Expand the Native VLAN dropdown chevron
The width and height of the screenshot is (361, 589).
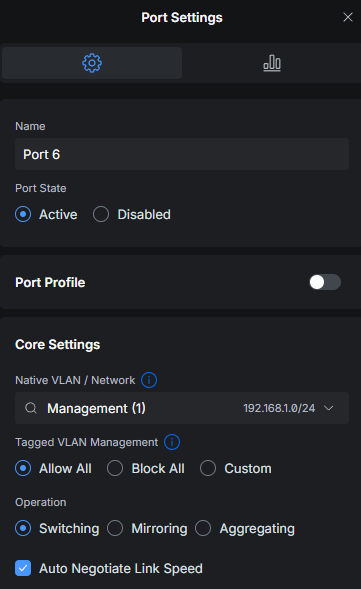pyautogui.click(x=329, y=408)
